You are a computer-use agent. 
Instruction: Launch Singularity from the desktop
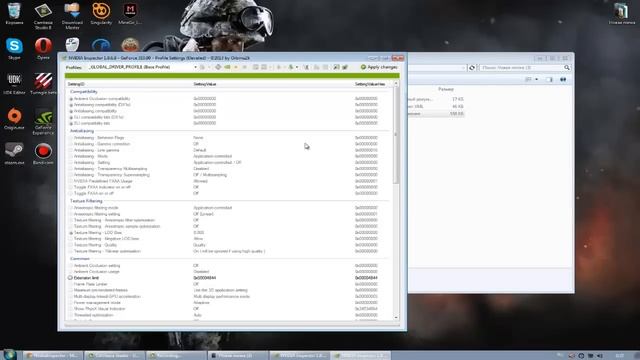coord(101,13)
